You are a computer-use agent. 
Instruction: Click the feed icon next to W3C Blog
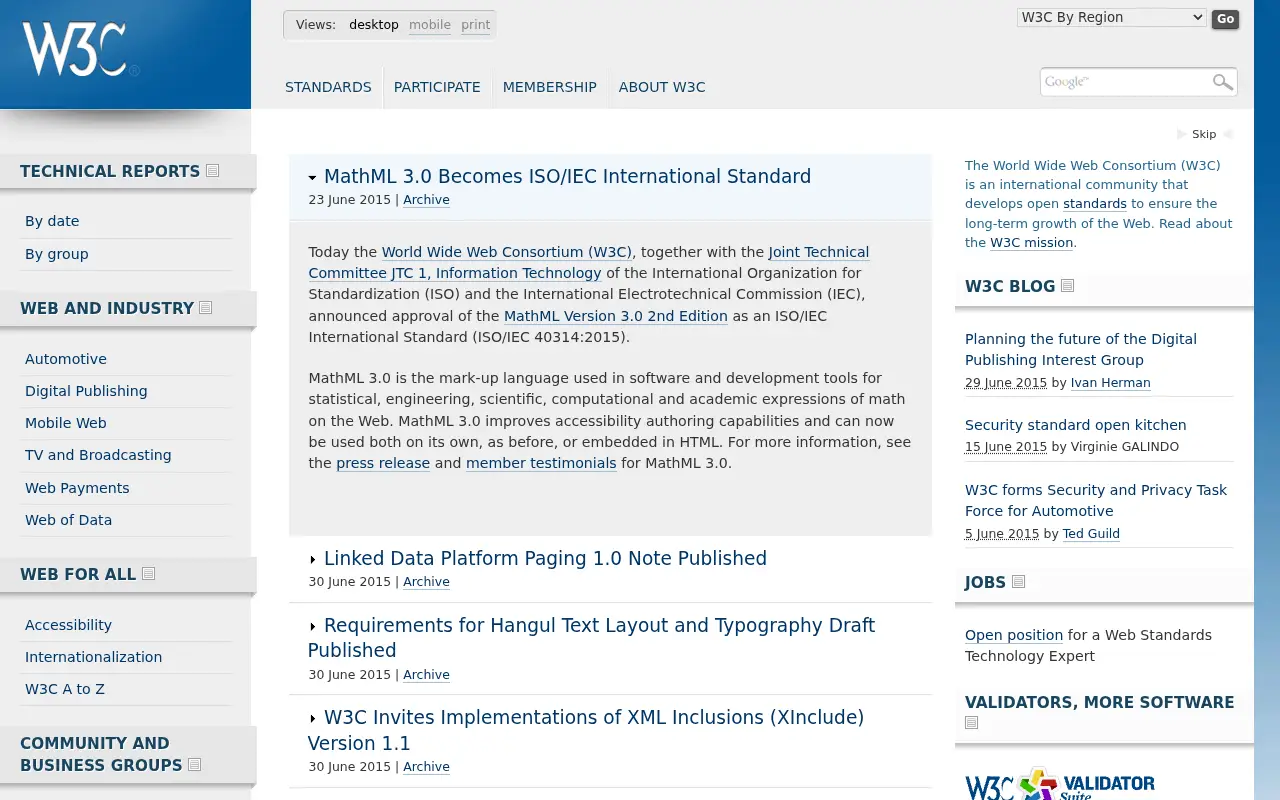click(x=1067, y=286)
